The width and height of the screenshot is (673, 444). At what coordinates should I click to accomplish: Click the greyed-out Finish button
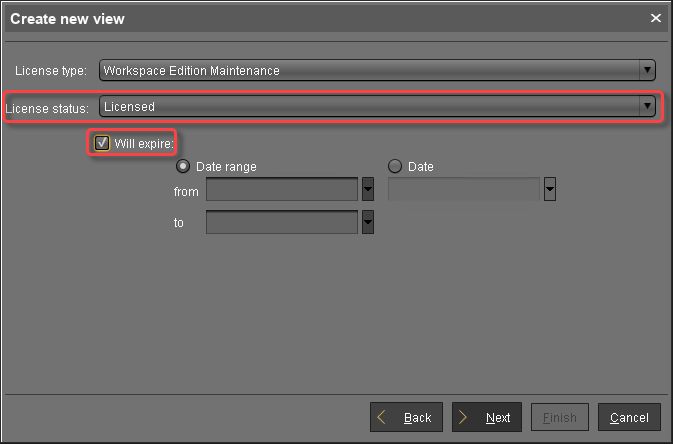click(559, 417)
